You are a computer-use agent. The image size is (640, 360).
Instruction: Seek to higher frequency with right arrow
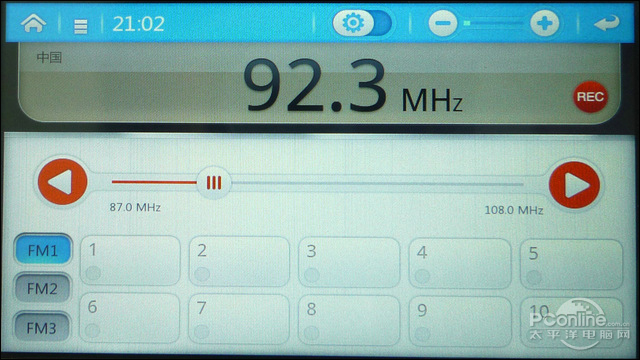[x=574, y=184]
